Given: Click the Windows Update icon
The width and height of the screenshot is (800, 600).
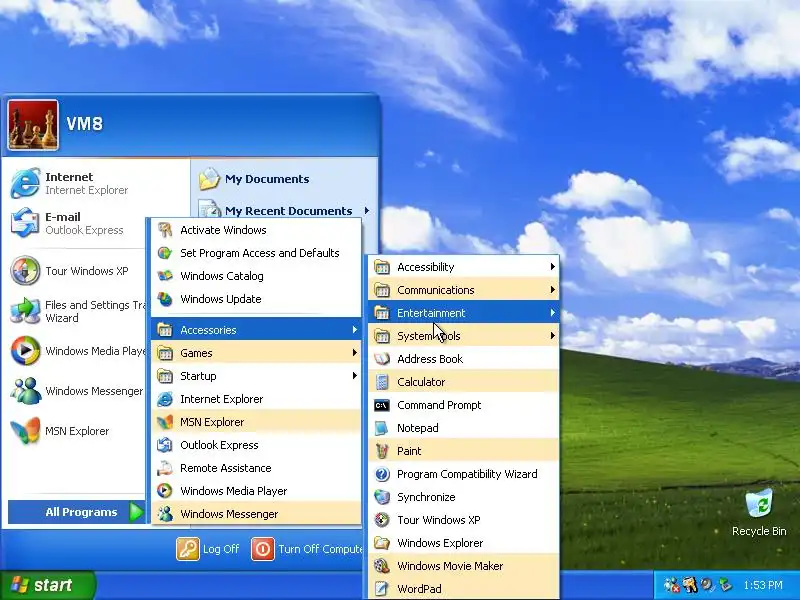Looking at the screenshot, I should 165,299.
